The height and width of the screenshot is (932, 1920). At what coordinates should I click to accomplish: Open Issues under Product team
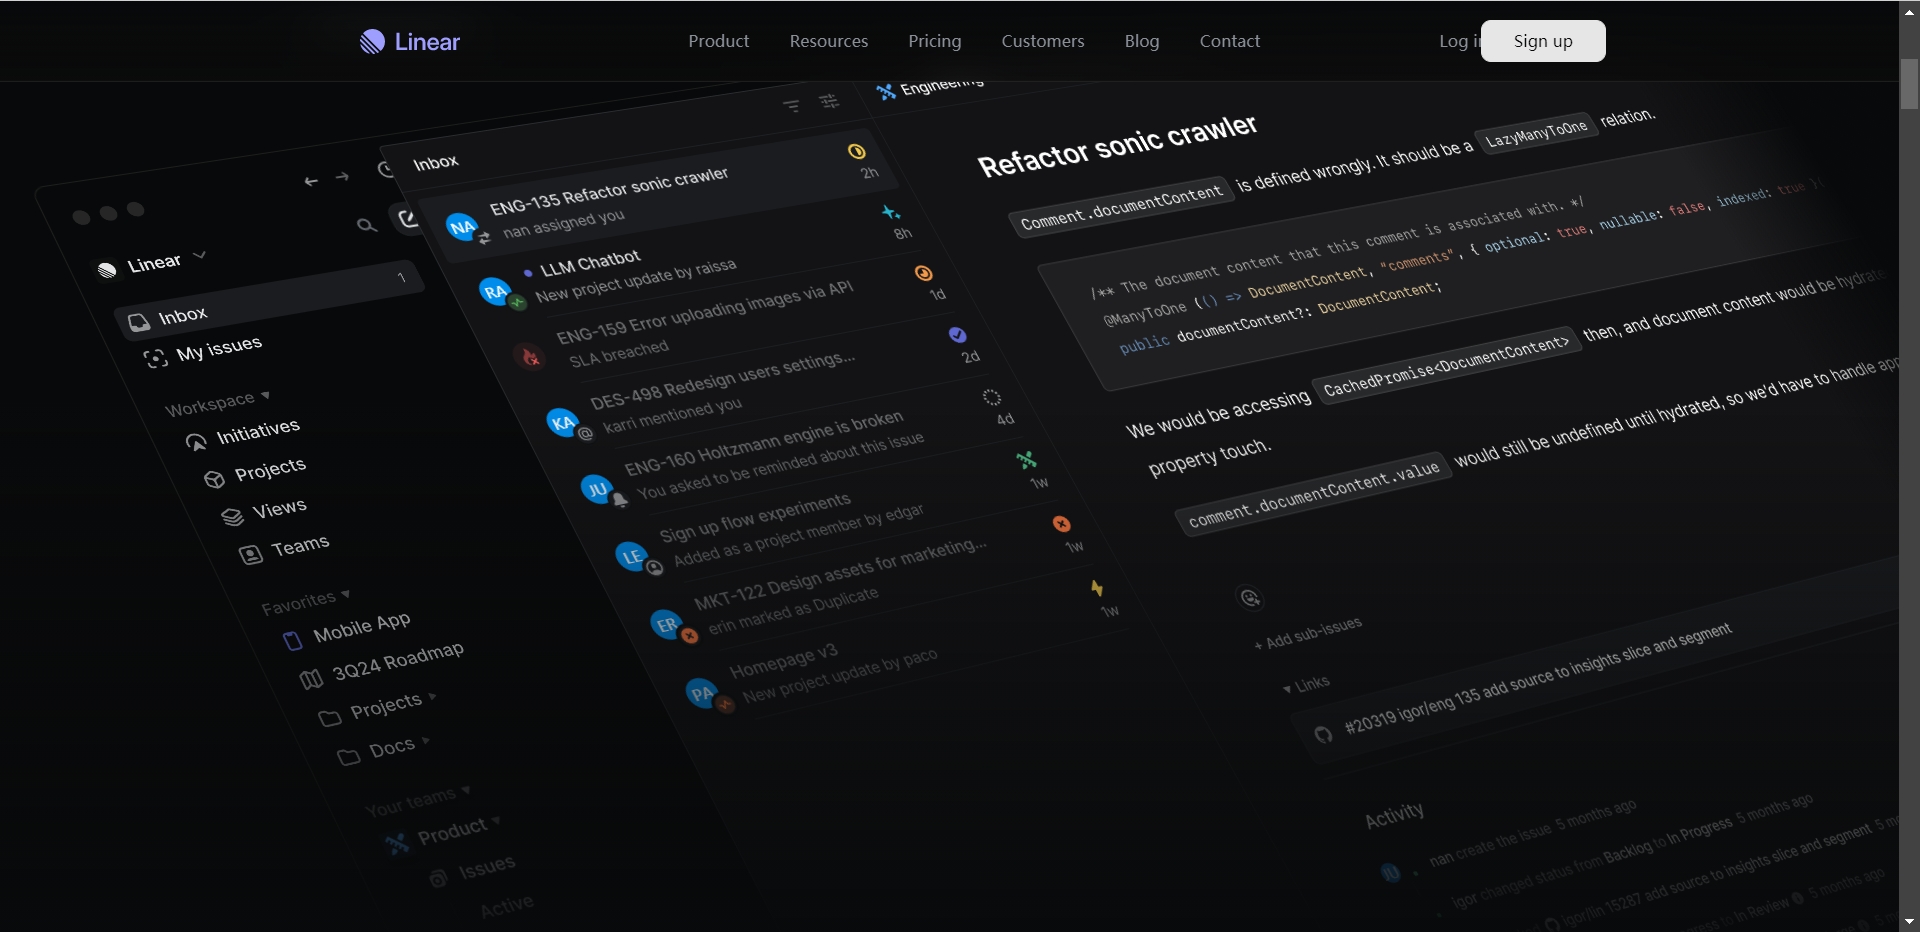473,870
